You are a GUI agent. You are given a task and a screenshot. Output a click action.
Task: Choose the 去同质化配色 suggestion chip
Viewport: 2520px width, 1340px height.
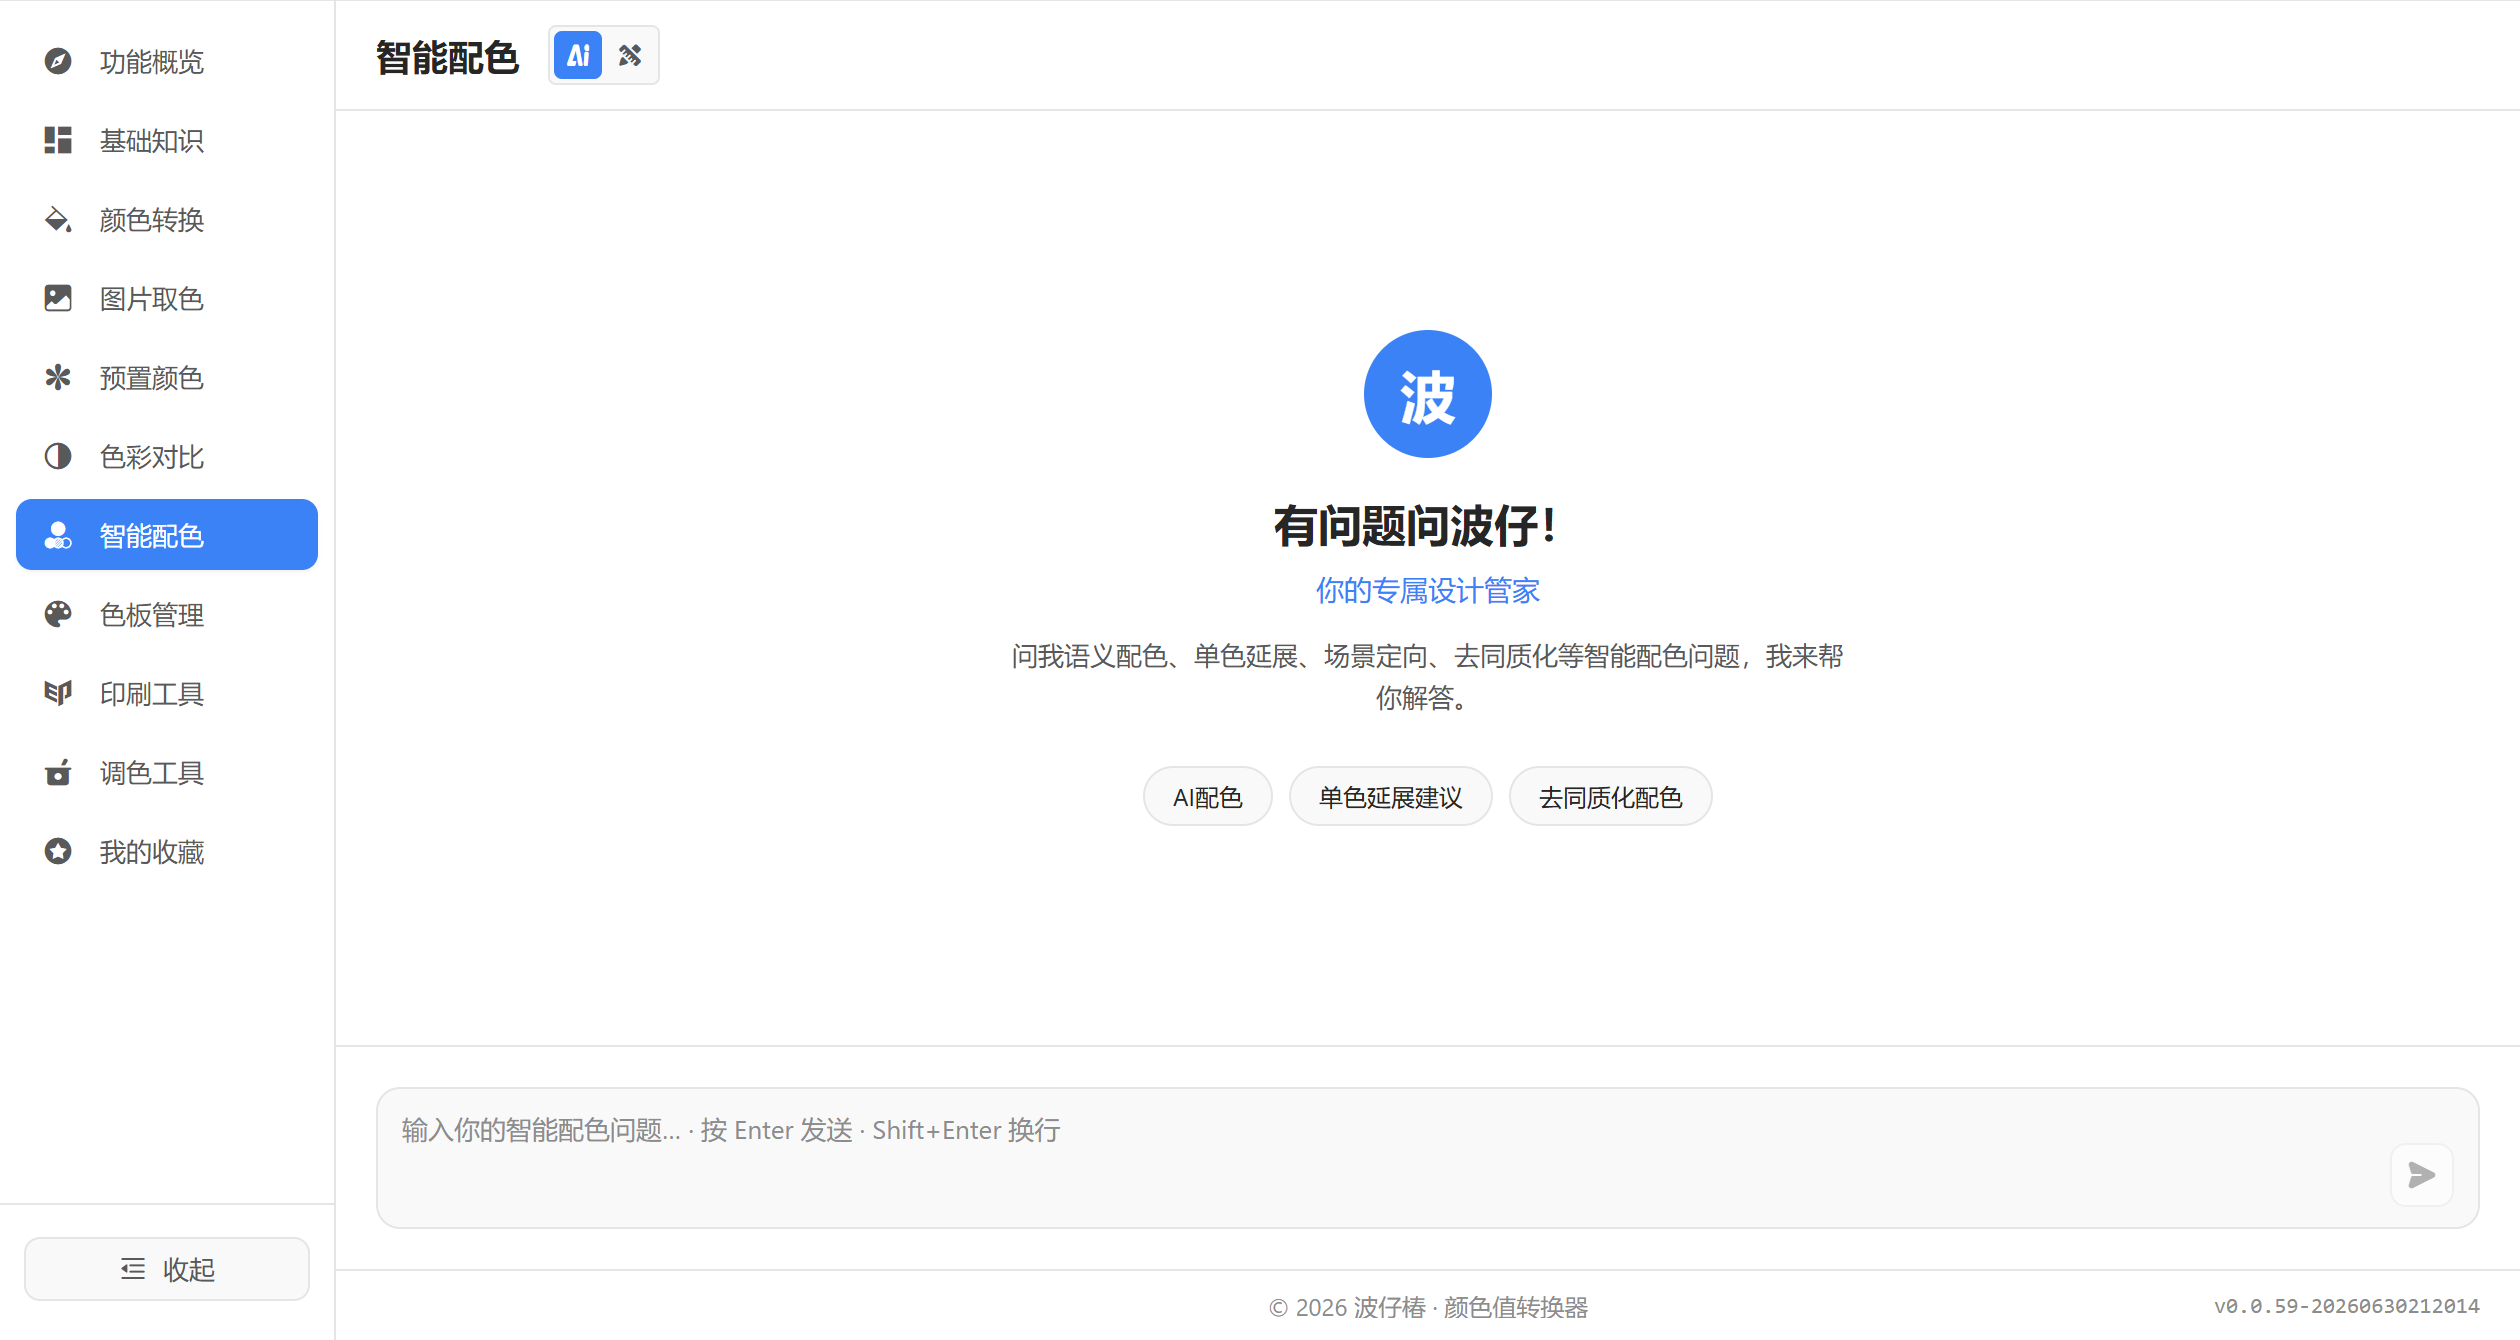(1610, 797)
